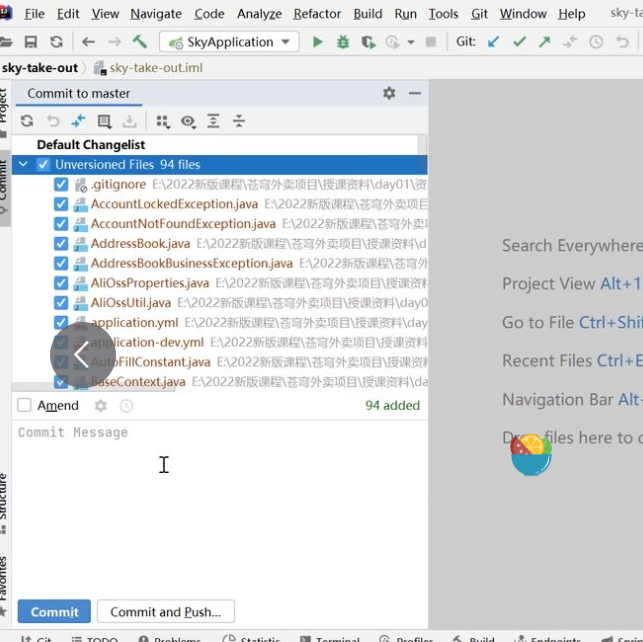This screenshot has height=642, width=643.
Task: Click the Save All toolbar icon
Action: point(31,42)
